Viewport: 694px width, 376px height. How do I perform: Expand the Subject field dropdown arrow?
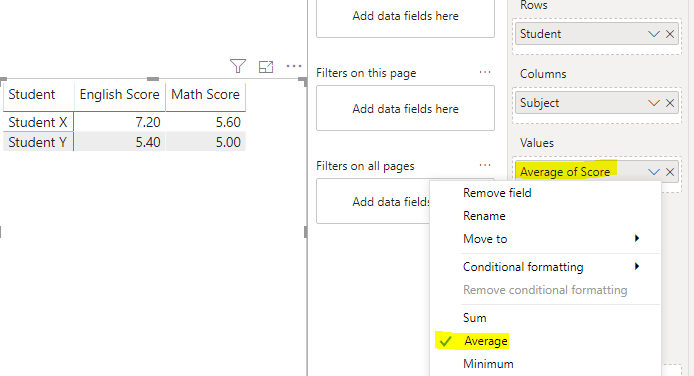tap(654, 103)
